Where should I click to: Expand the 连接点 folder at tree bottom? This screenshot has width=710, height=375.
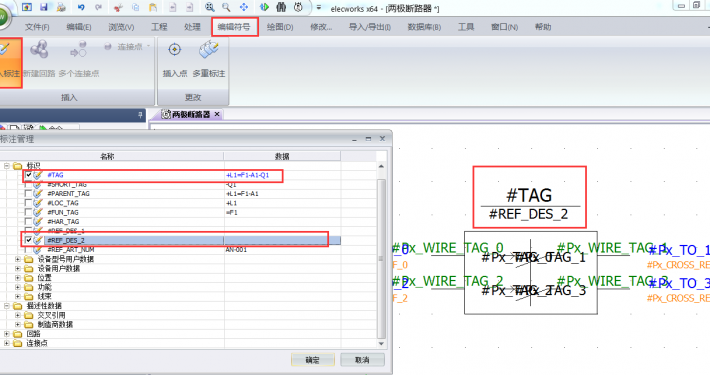click(6, 343)
